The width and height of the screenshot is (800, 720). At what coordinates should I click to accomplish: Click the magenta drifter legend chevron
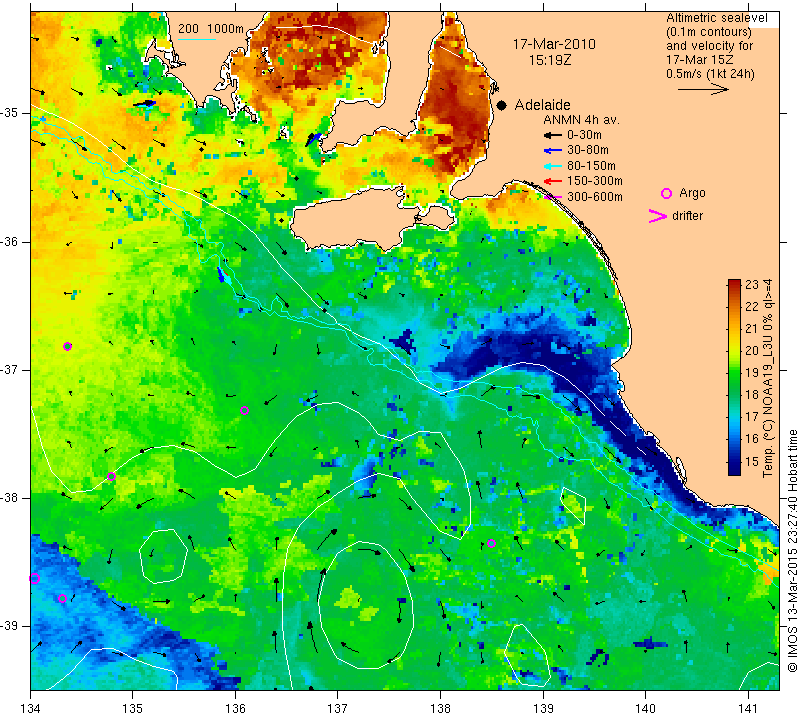click(x=658, y=216)
